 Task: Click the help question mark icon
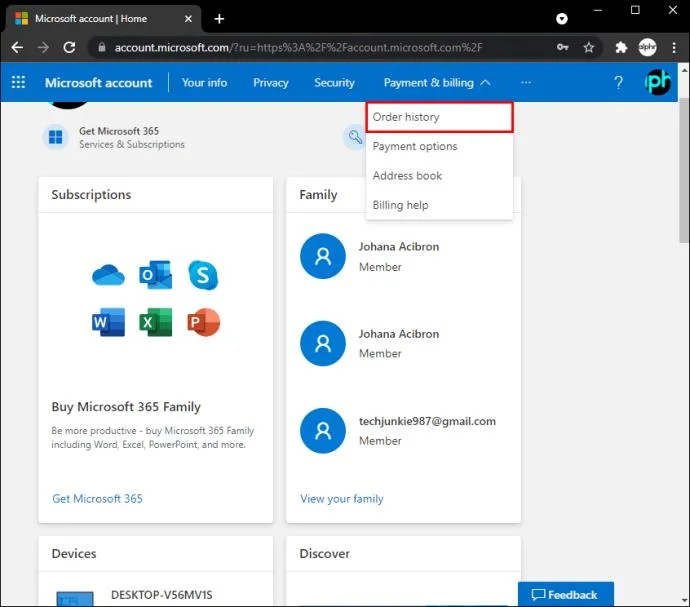point(618,82)
